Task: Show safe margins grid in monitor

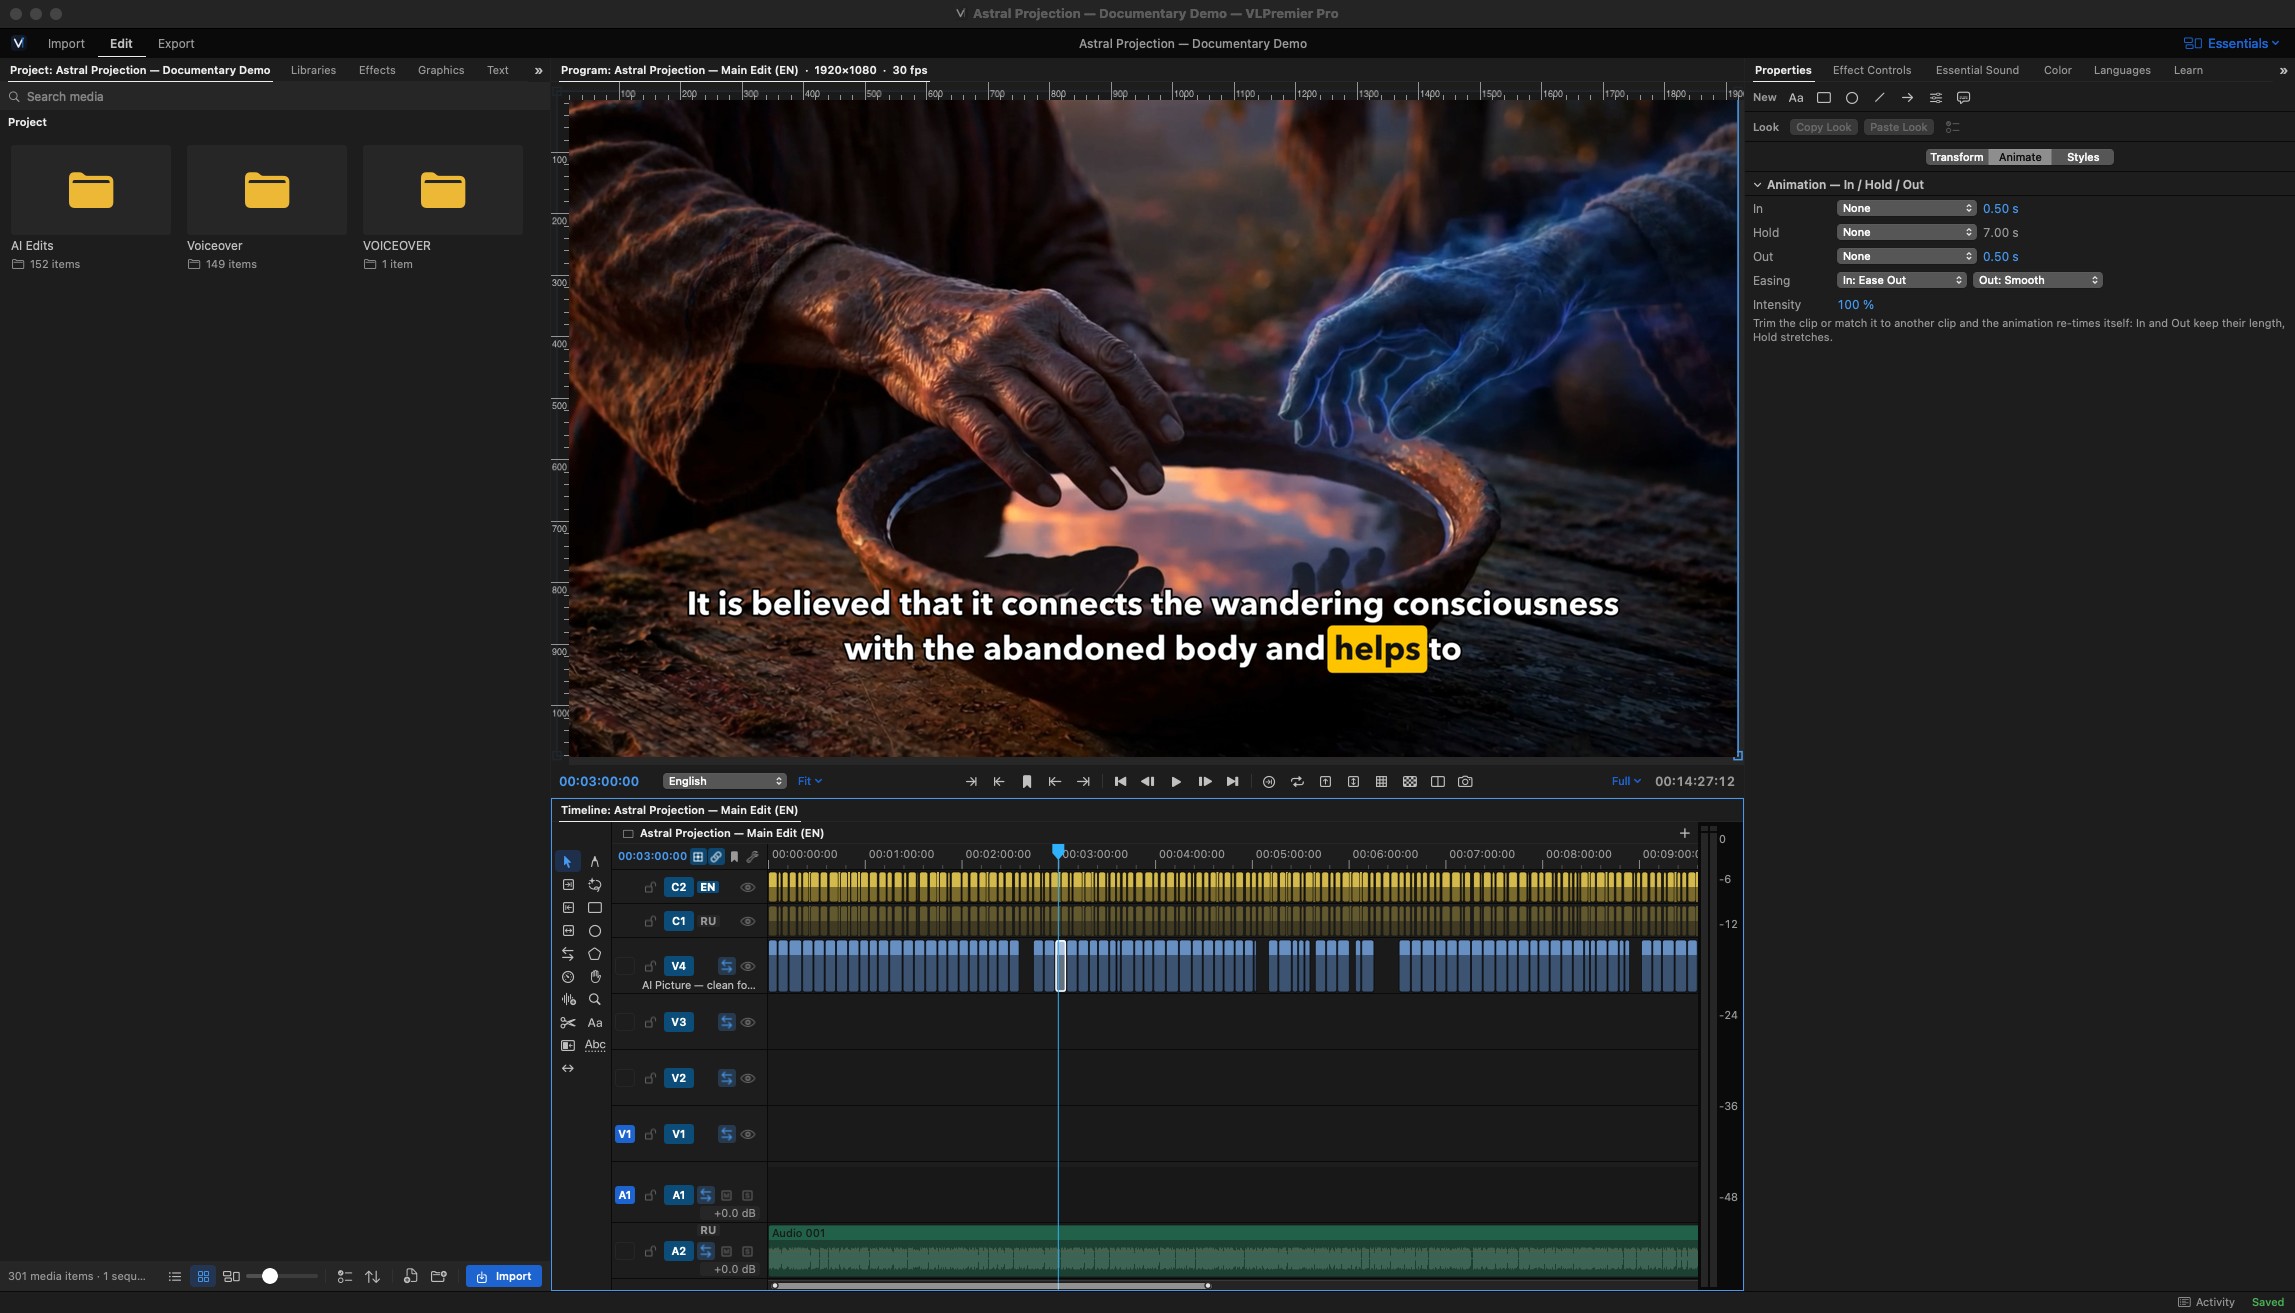Action: [1381, 782]
